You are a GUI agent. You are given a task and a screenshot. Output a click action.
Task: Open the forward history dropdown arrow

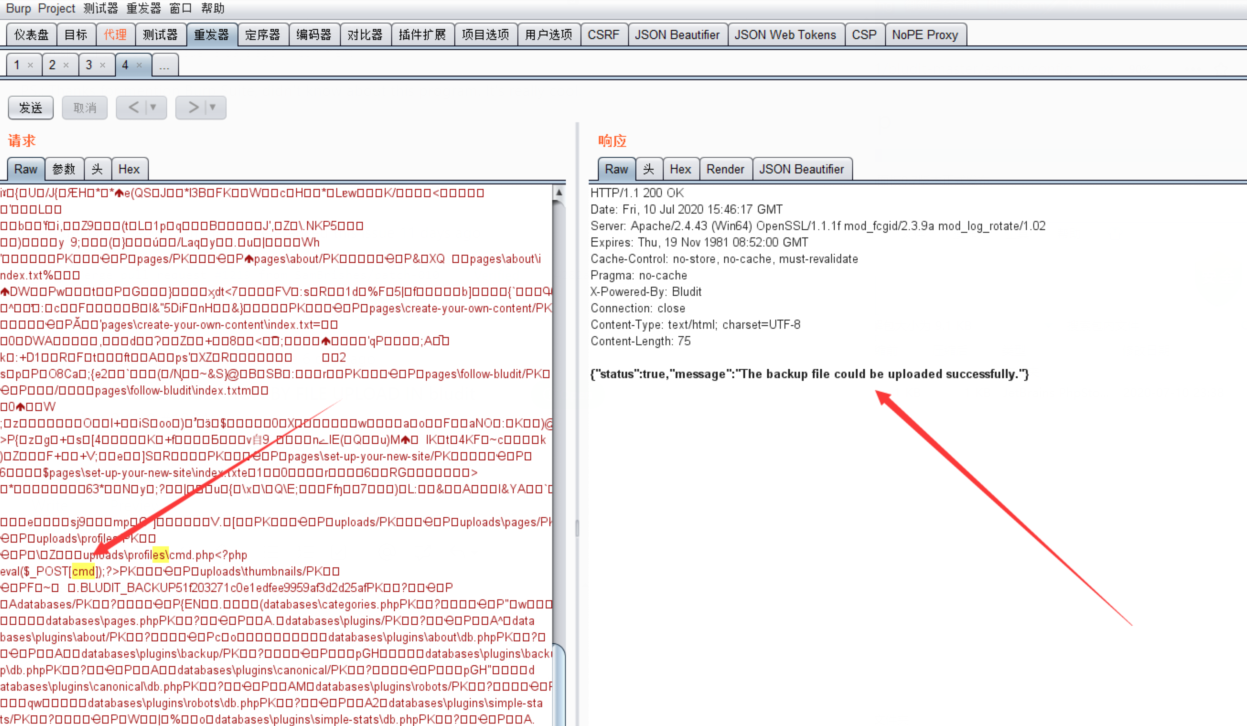pos(214,107)
